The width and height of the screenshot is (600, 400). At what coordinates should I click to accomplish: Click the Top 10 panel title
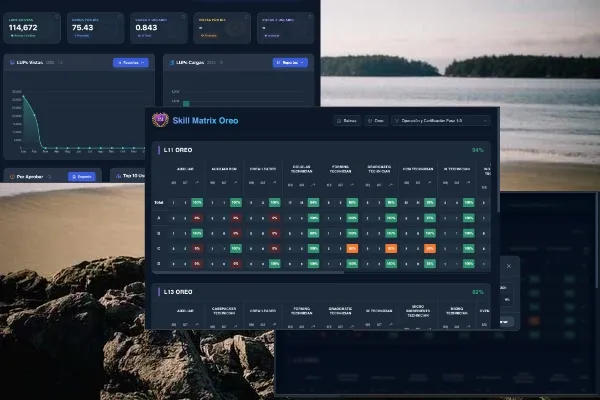134,176
